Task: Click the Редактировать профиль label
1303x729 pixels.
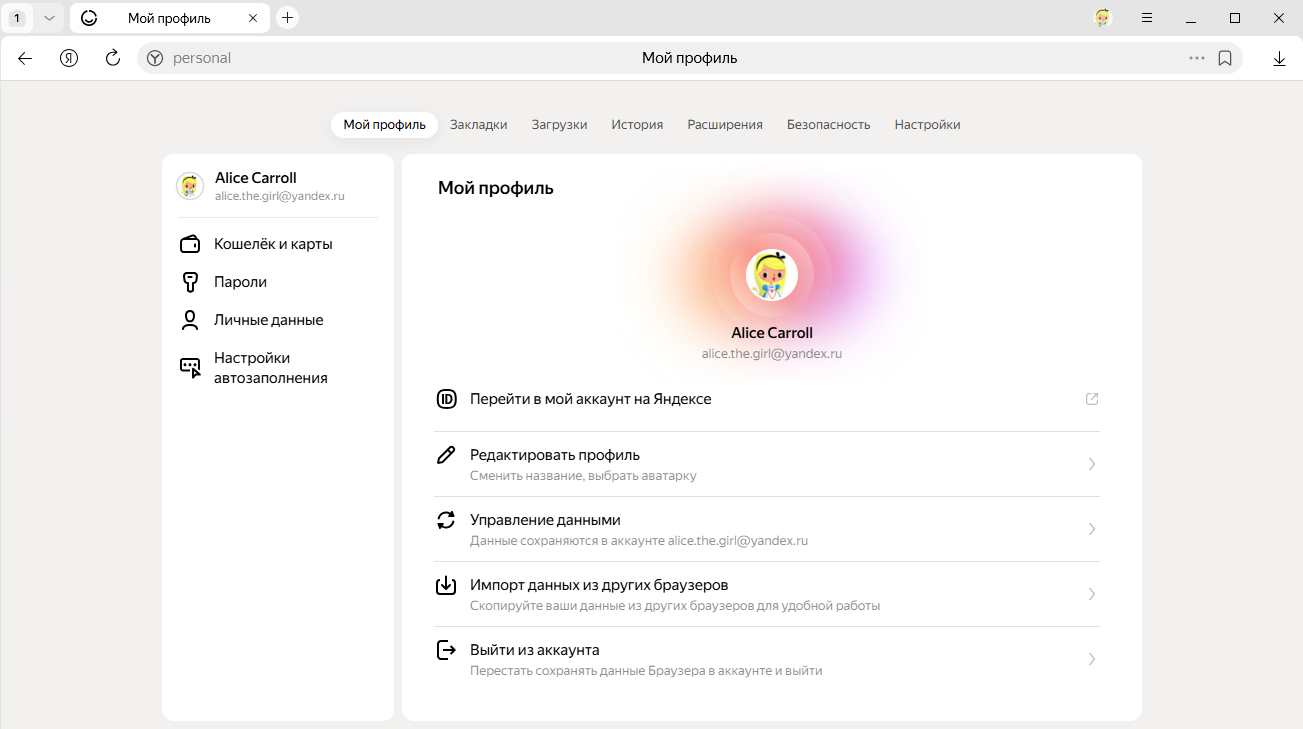Action: point(555,455)
